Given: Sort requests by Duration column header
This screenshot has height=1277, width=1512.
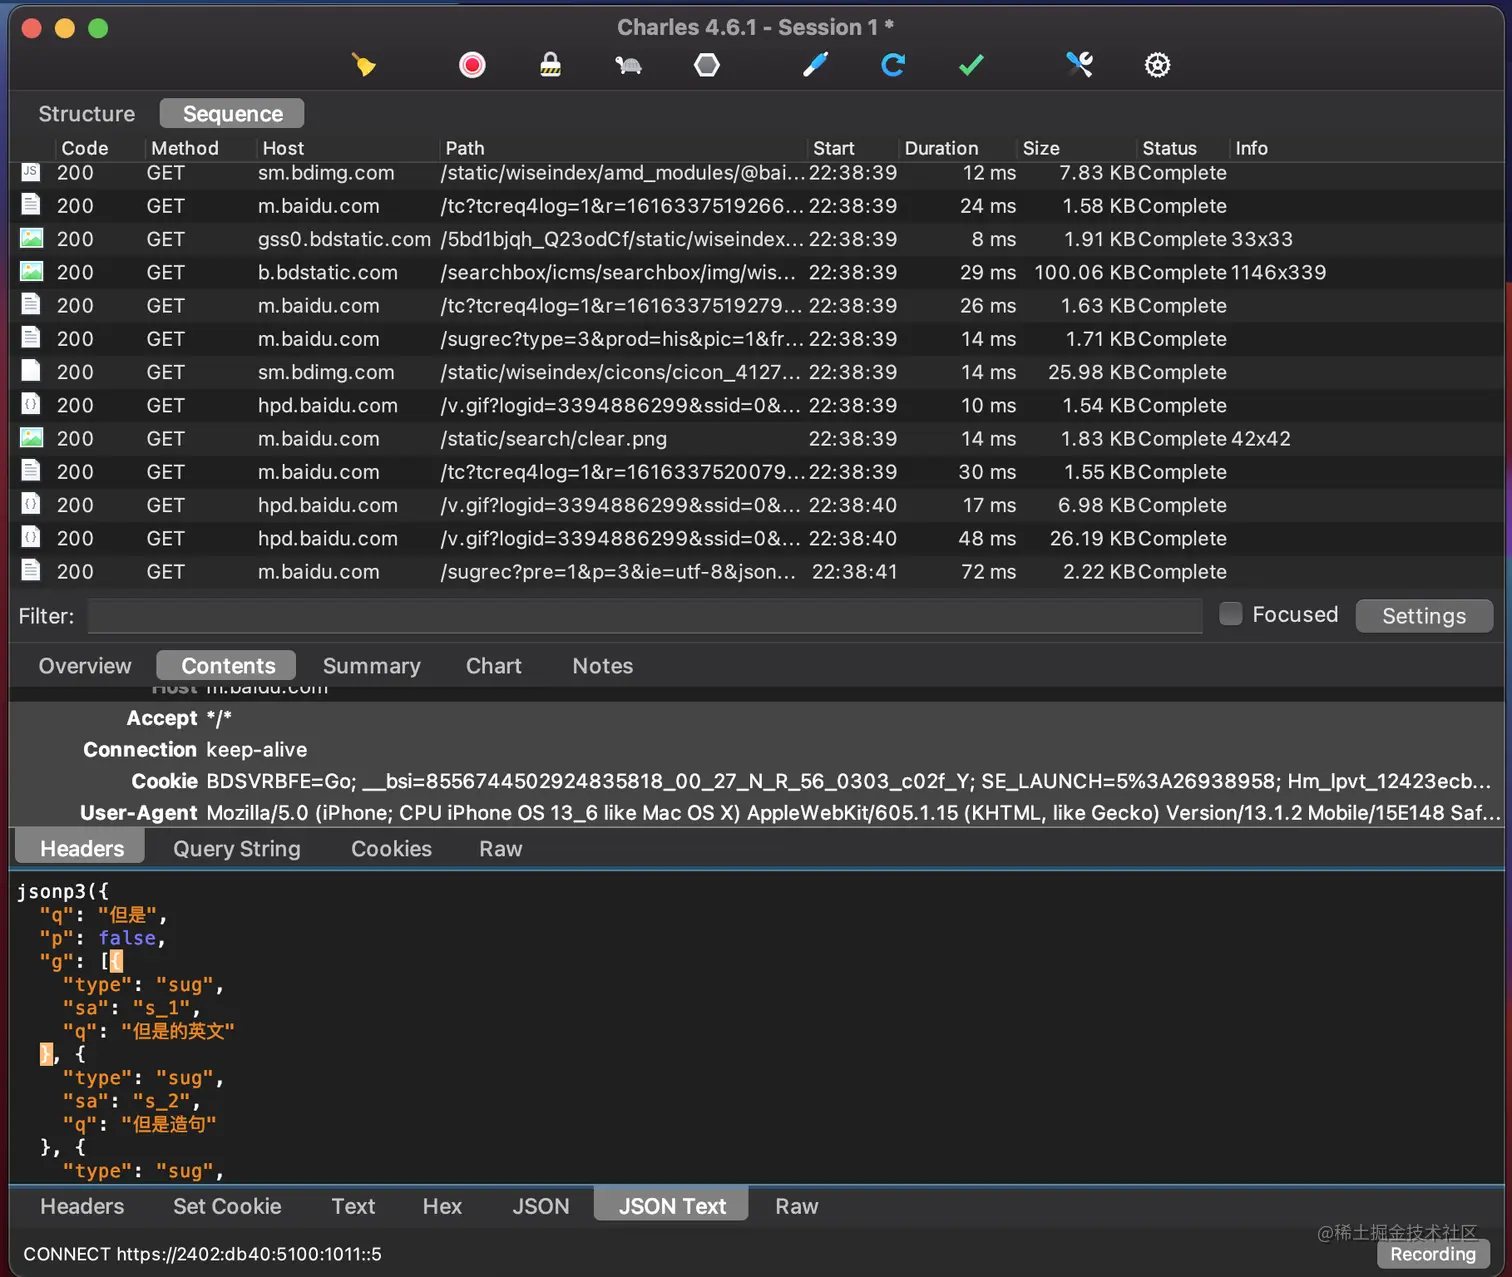Looking at the screenshot, I should [x=941, y=148].
